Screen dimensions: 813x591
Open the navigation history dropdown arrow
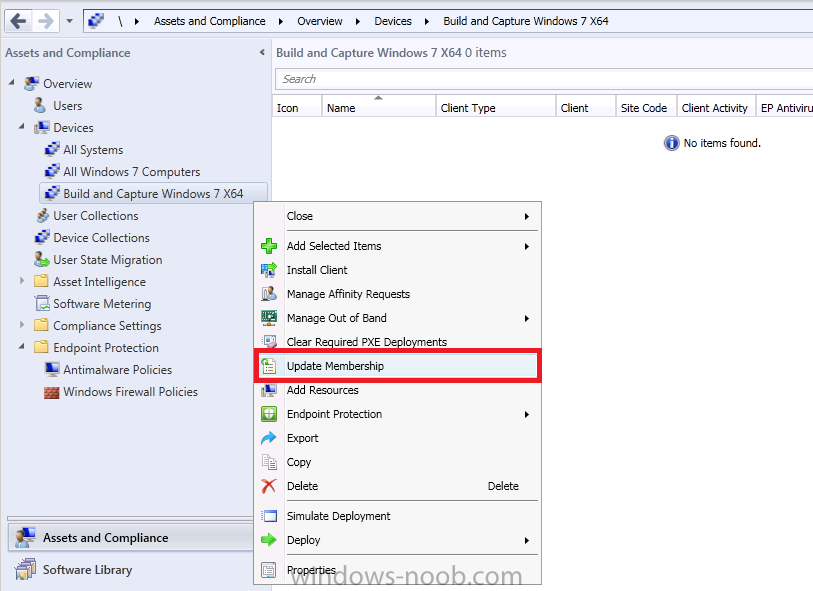(69, 21)
